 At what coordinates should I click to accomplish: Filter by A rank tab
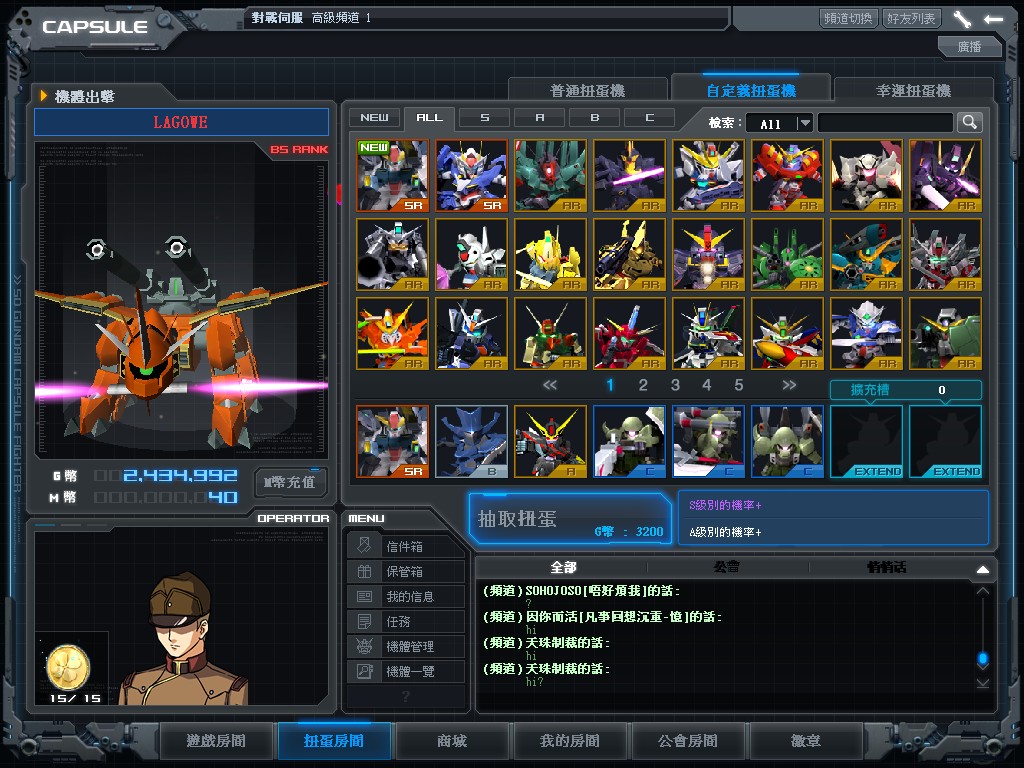539,118
